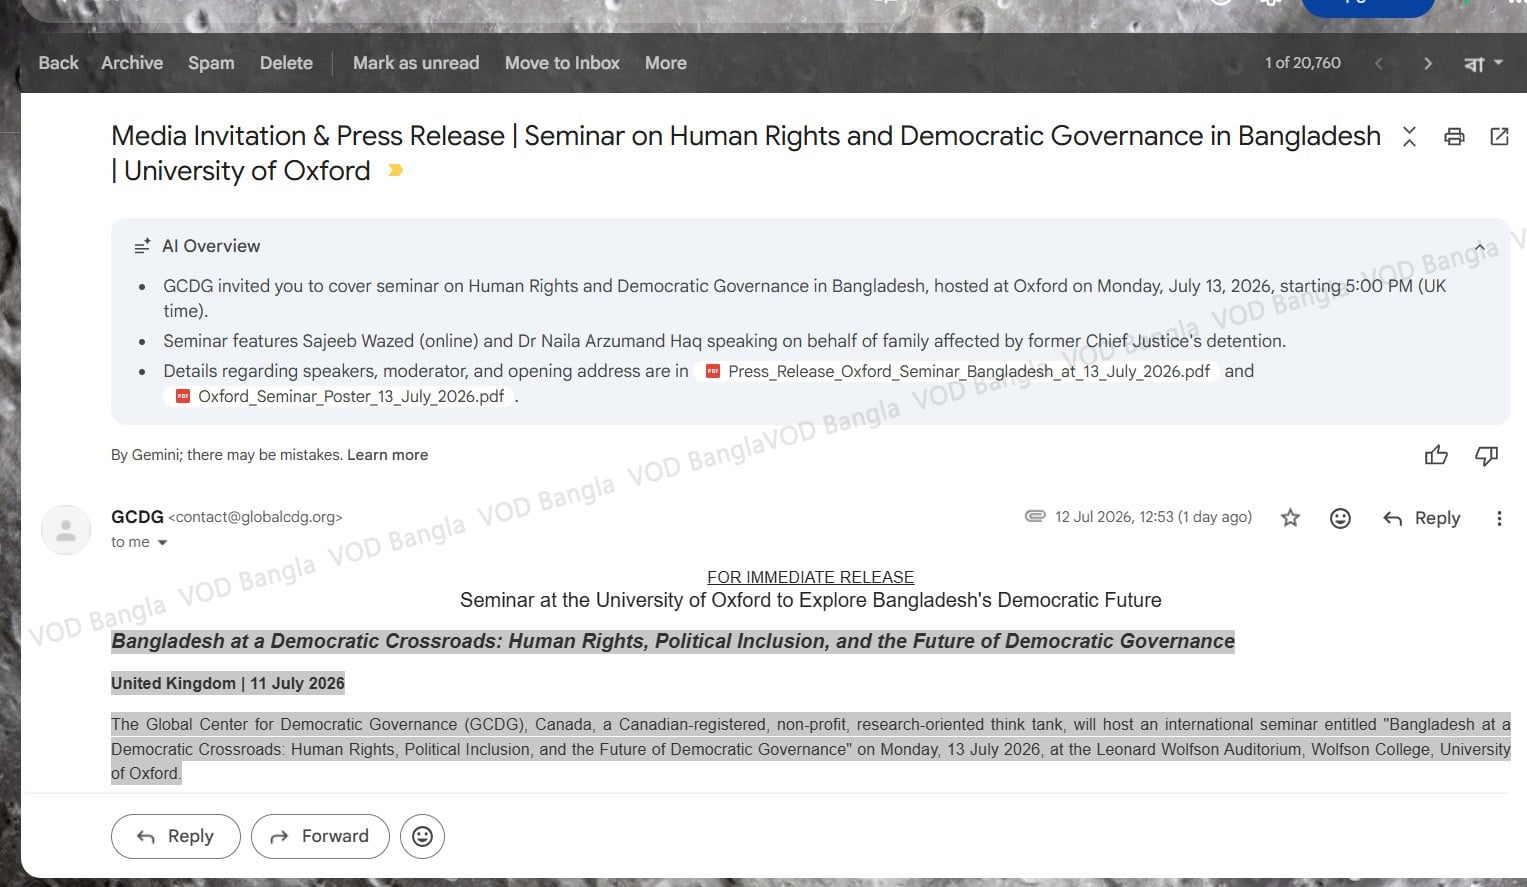Give thumbs up to AI Overview
This screenshot has height=887, width=1527.
click(x=1436, y=456)
